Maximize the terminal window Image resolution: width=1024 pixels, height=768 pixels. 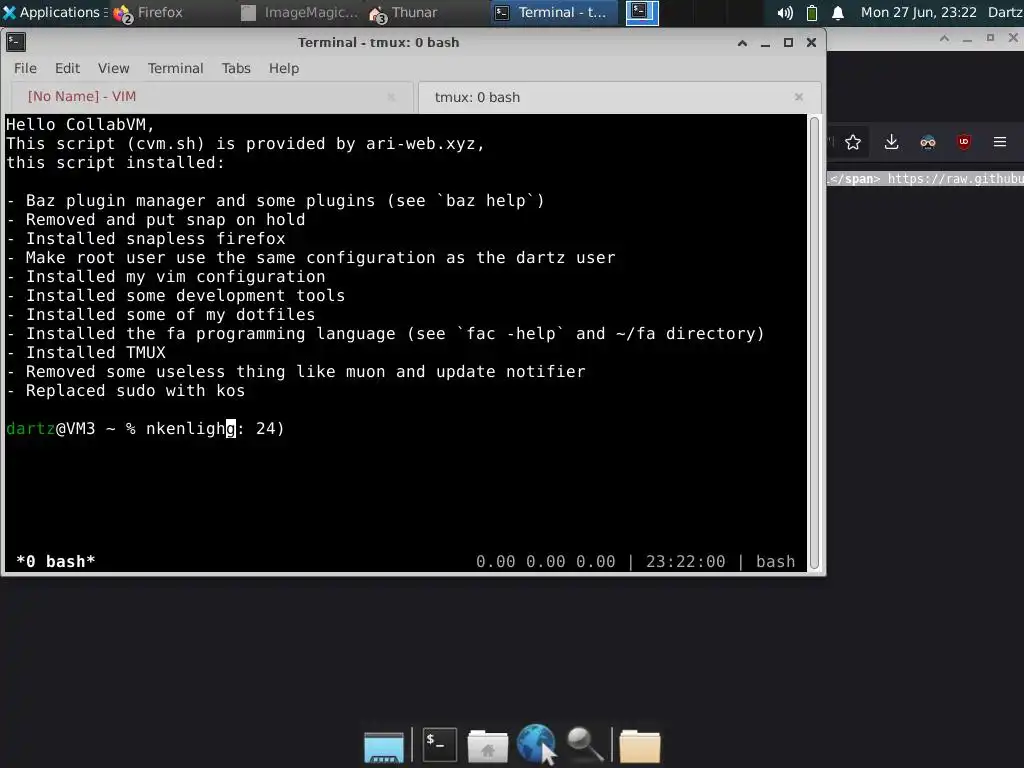point(788,43)
